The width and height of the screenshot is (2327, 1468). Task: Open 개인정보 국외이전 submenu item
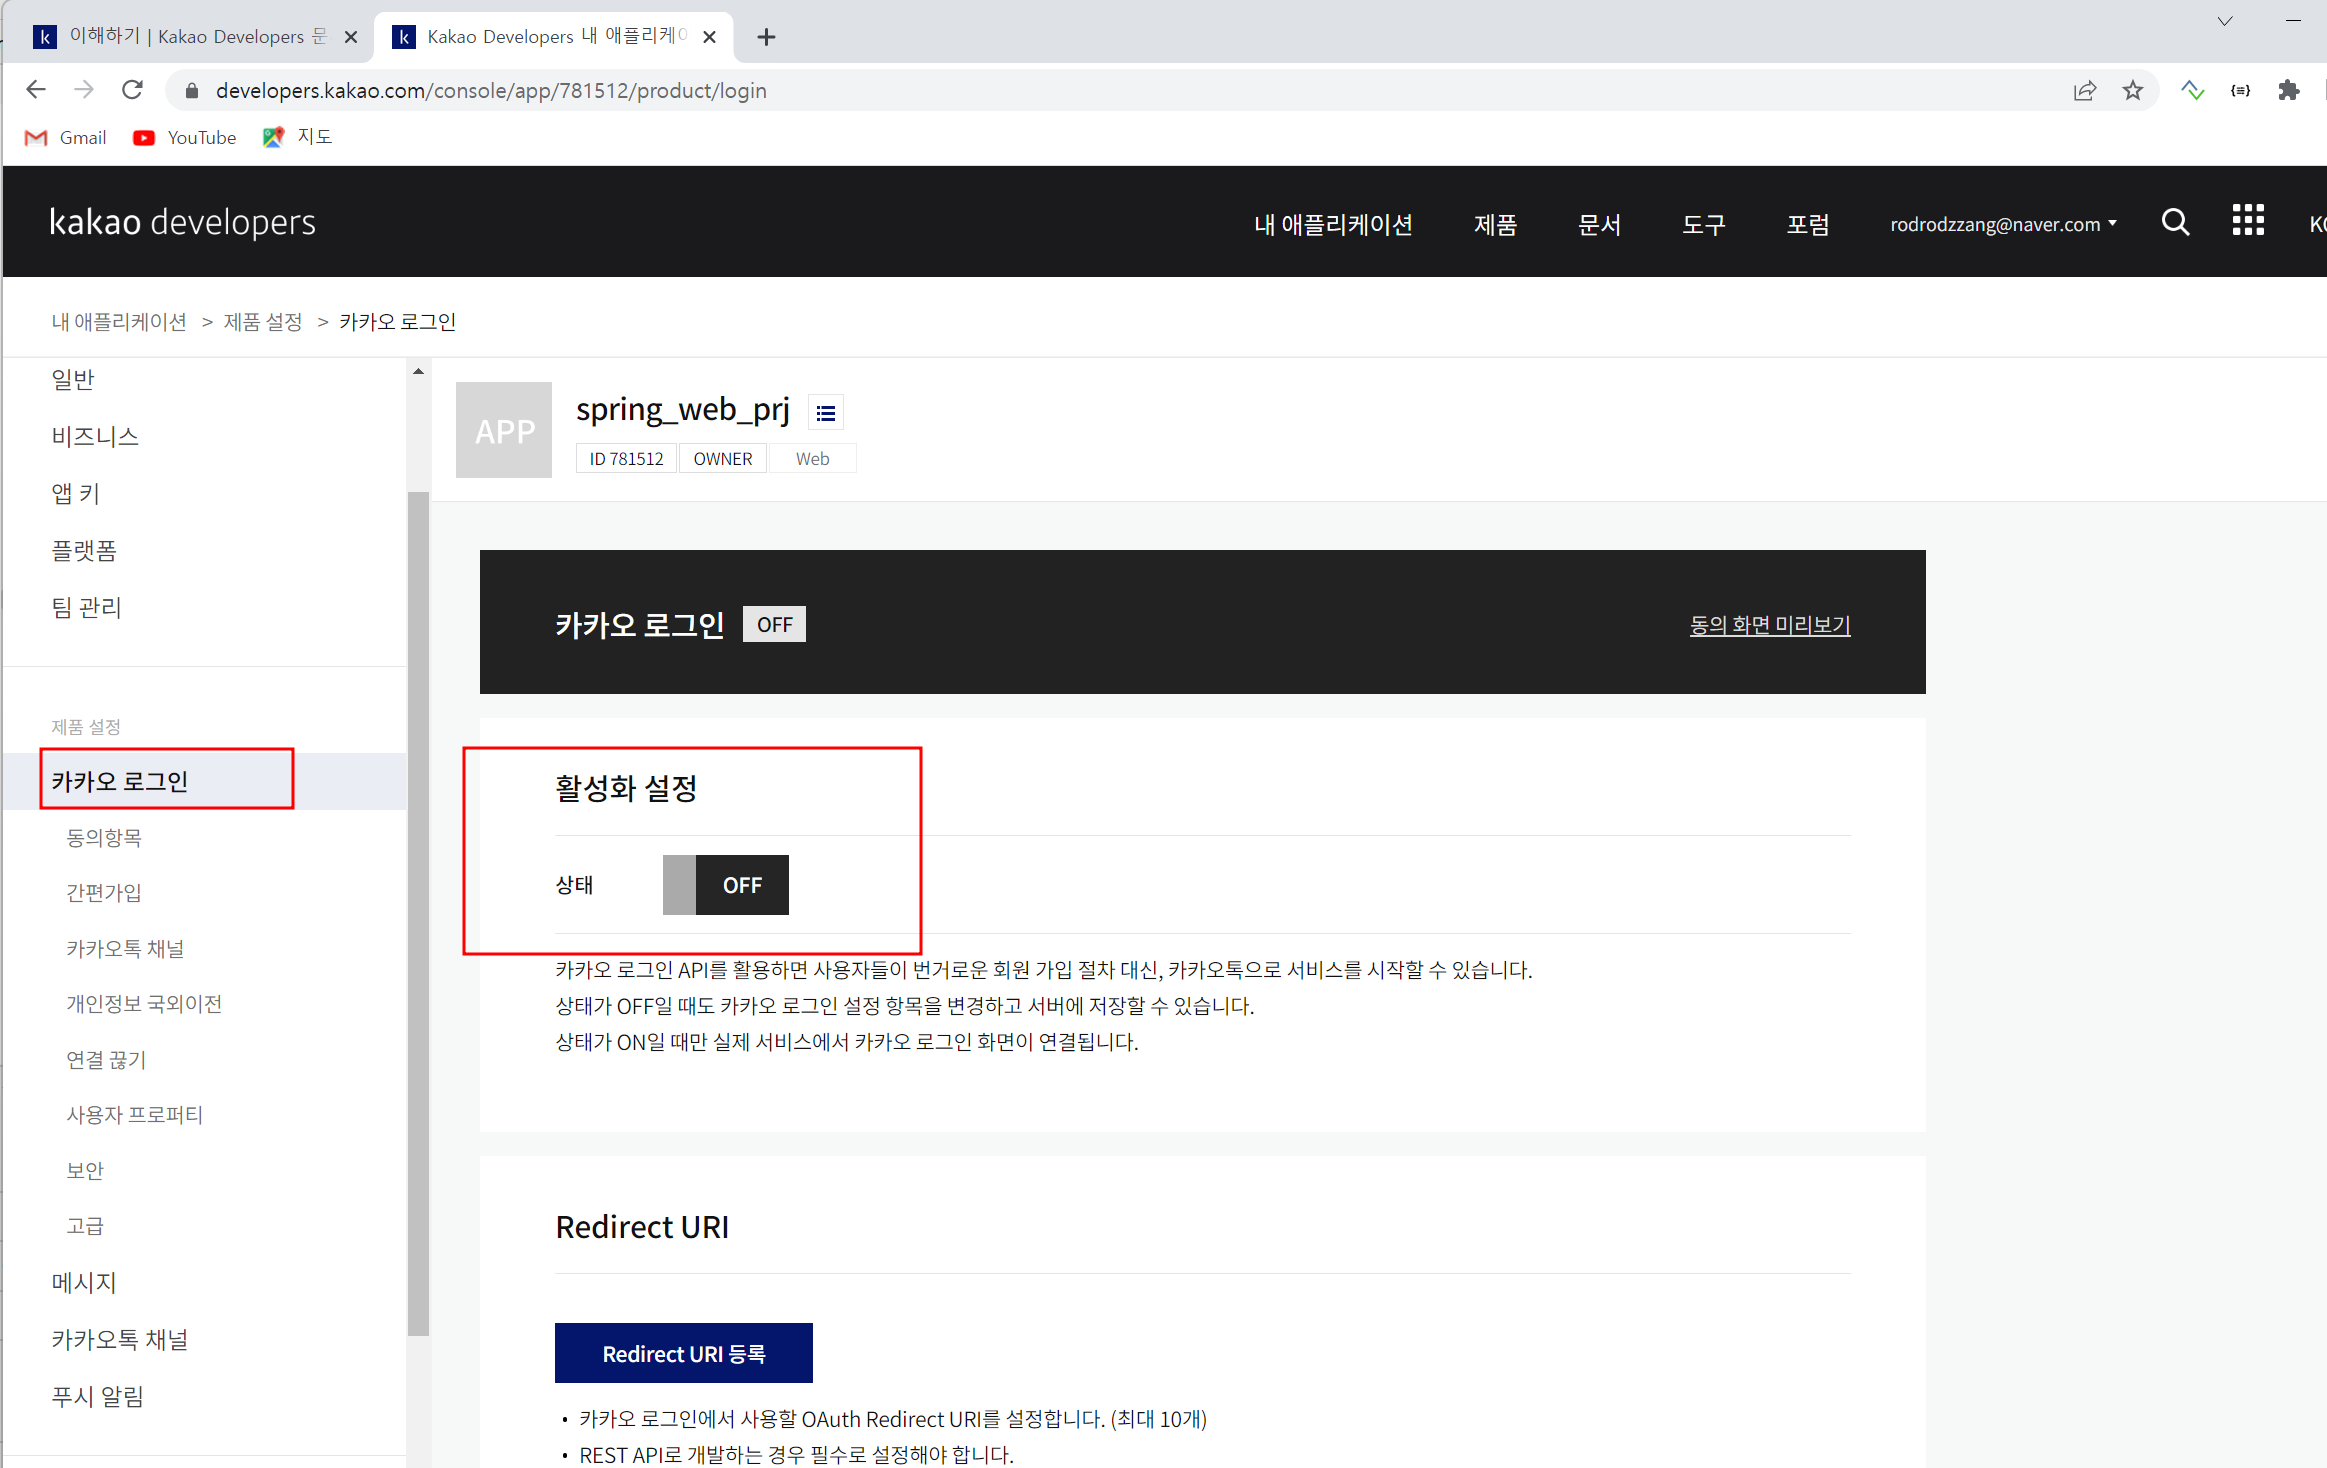(x=144, y=1004)
